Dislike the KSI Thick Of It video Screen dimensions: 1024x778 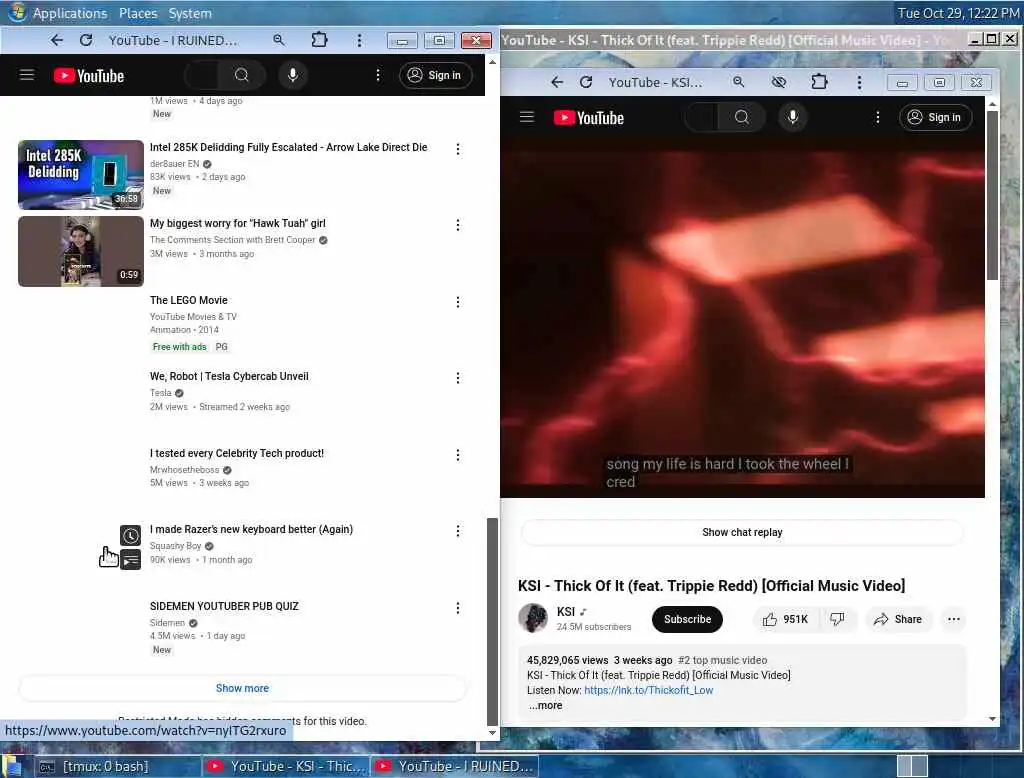point(837,619)
